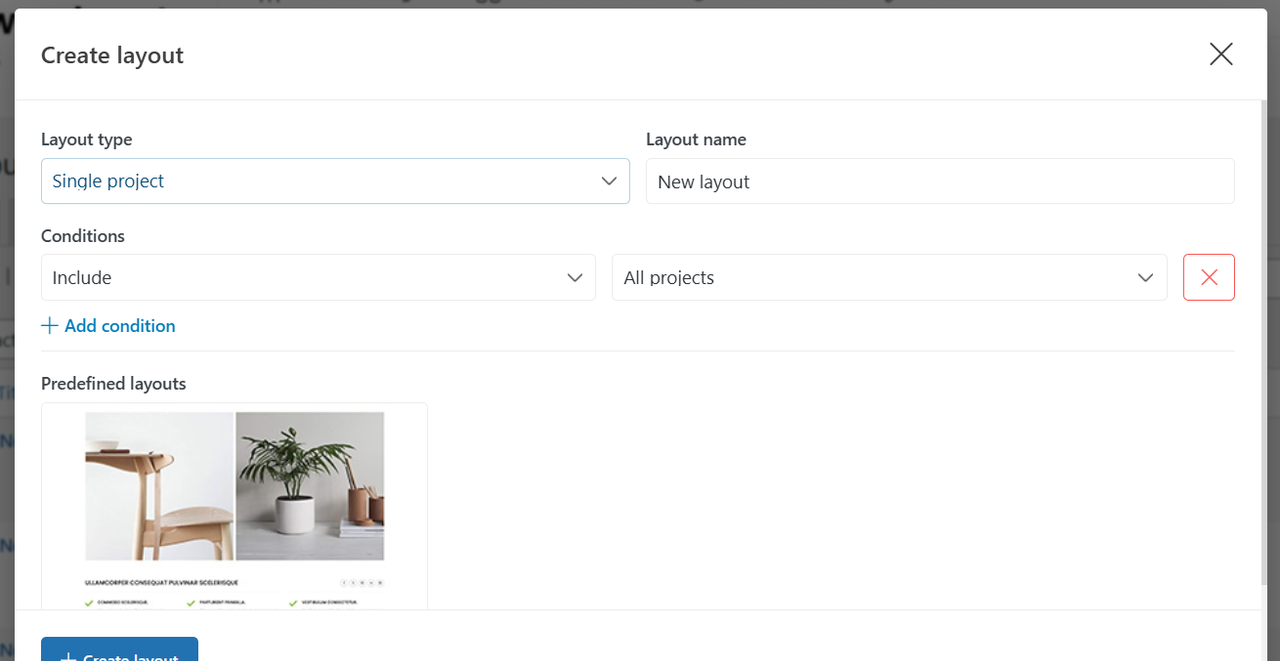This screenshot has width=1280, height=661.
Task: Select the predefined layout thumbnail
Action: tap(234, 506)
